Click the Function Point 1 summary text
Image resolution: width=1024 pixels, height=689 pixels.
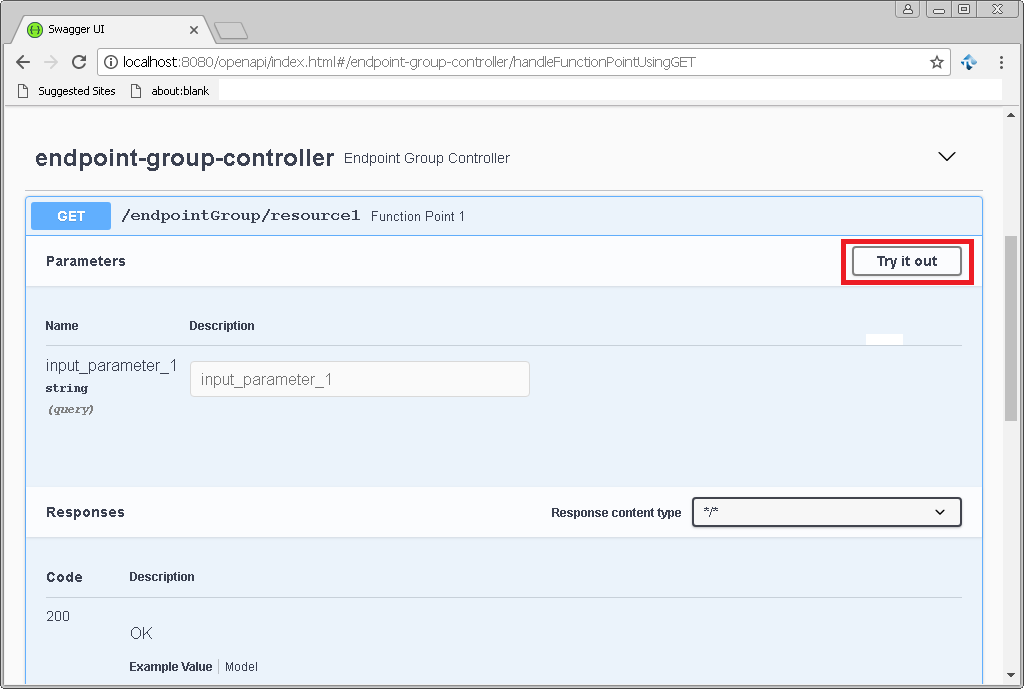pos(418,216)
